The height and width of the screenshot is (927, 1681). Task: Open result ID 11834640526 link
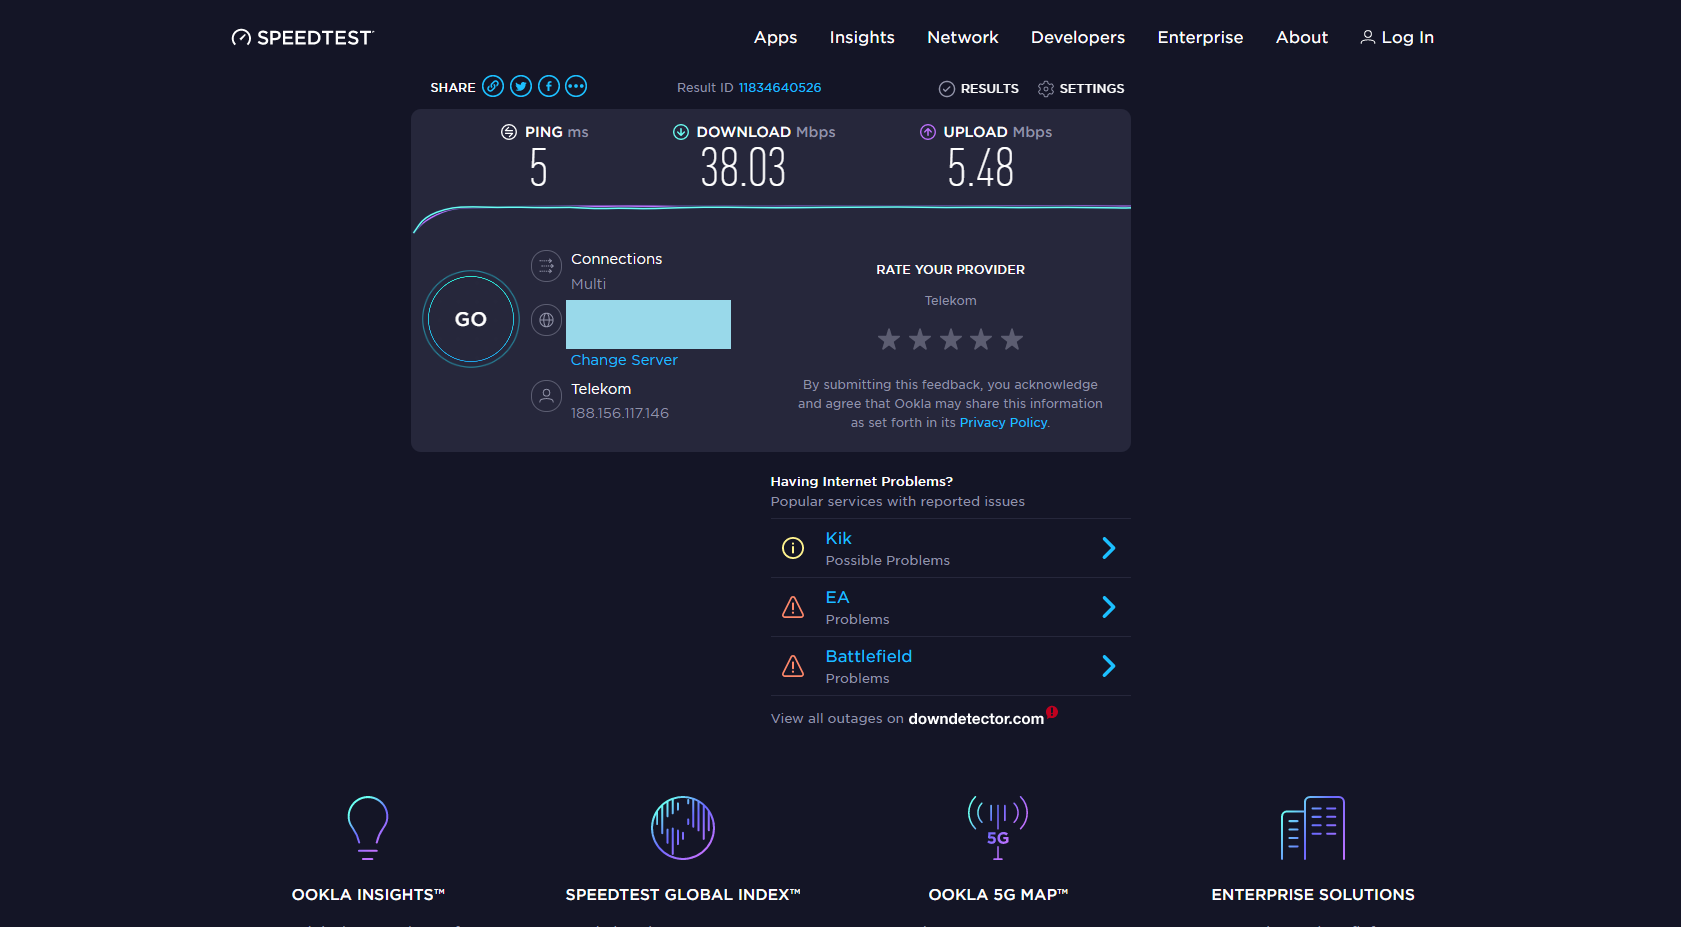pyautogui.click(x=780, y=88)
